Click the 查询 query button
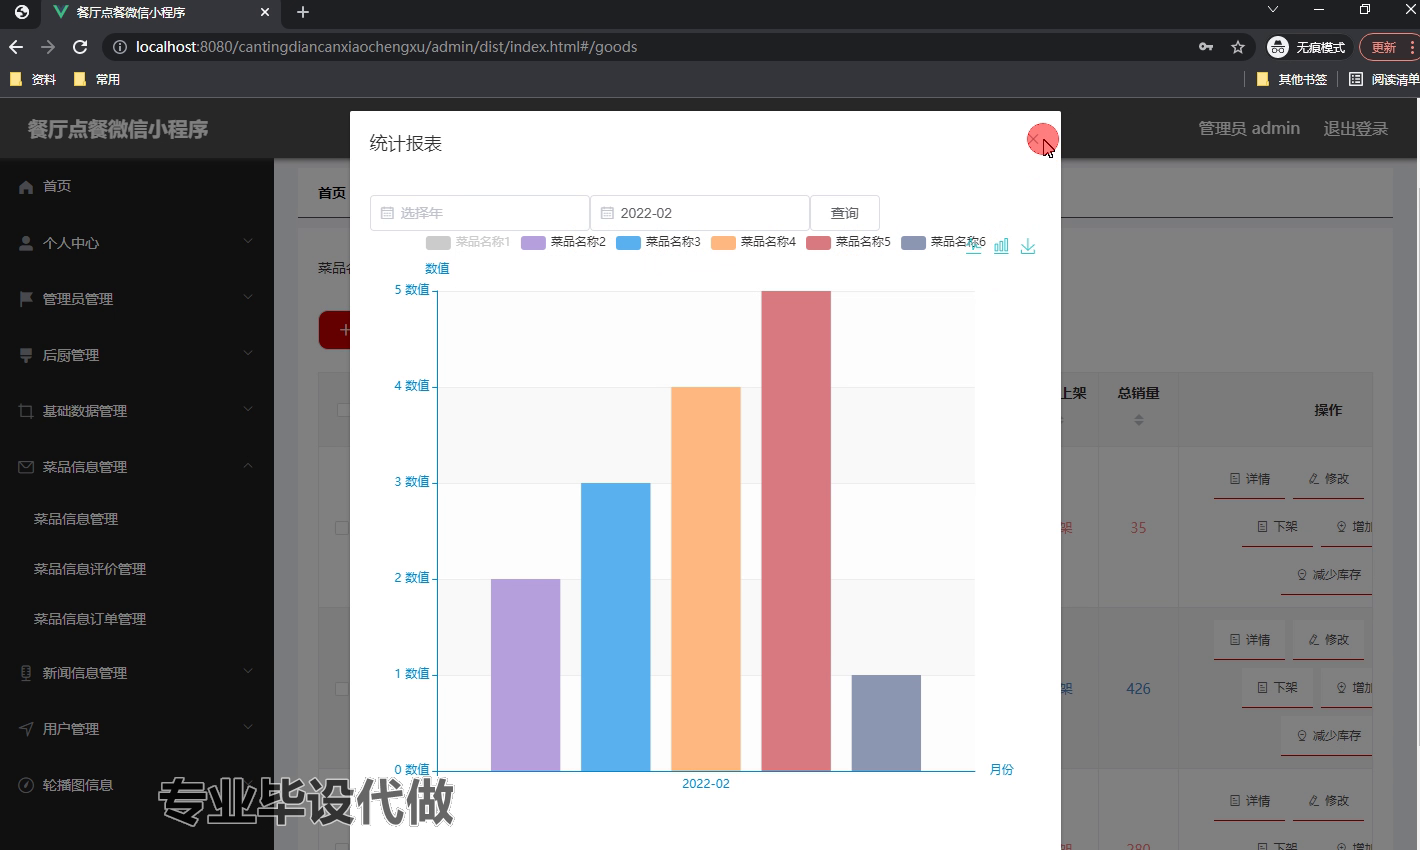Screen dimensions: 1420x850 tap(845, 213)
